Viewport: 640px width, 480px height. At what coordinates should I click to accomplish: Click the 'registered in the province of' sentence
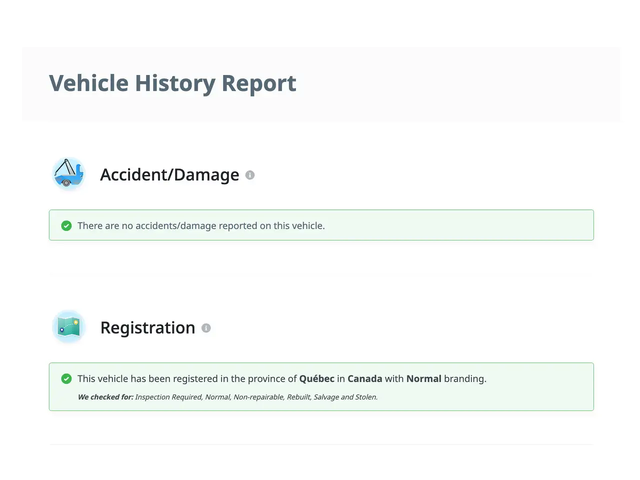[x=282, y=379]
